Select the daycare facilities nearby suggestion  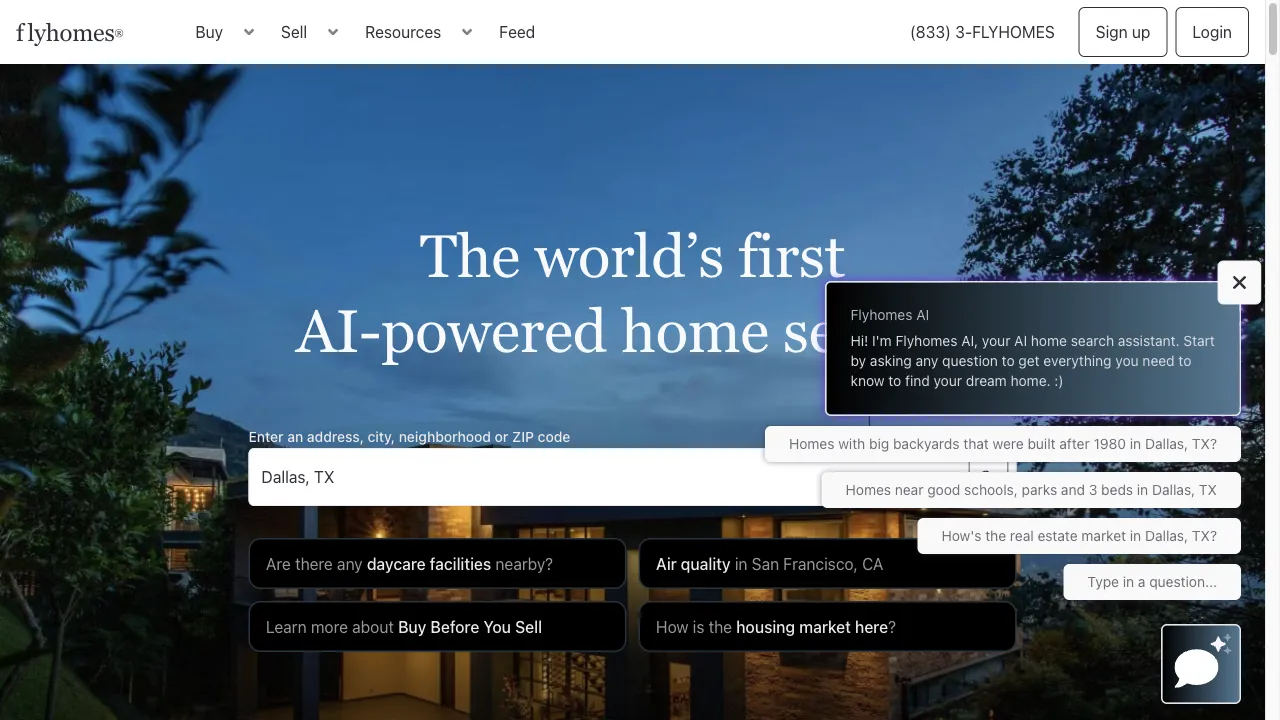[437, 564]
